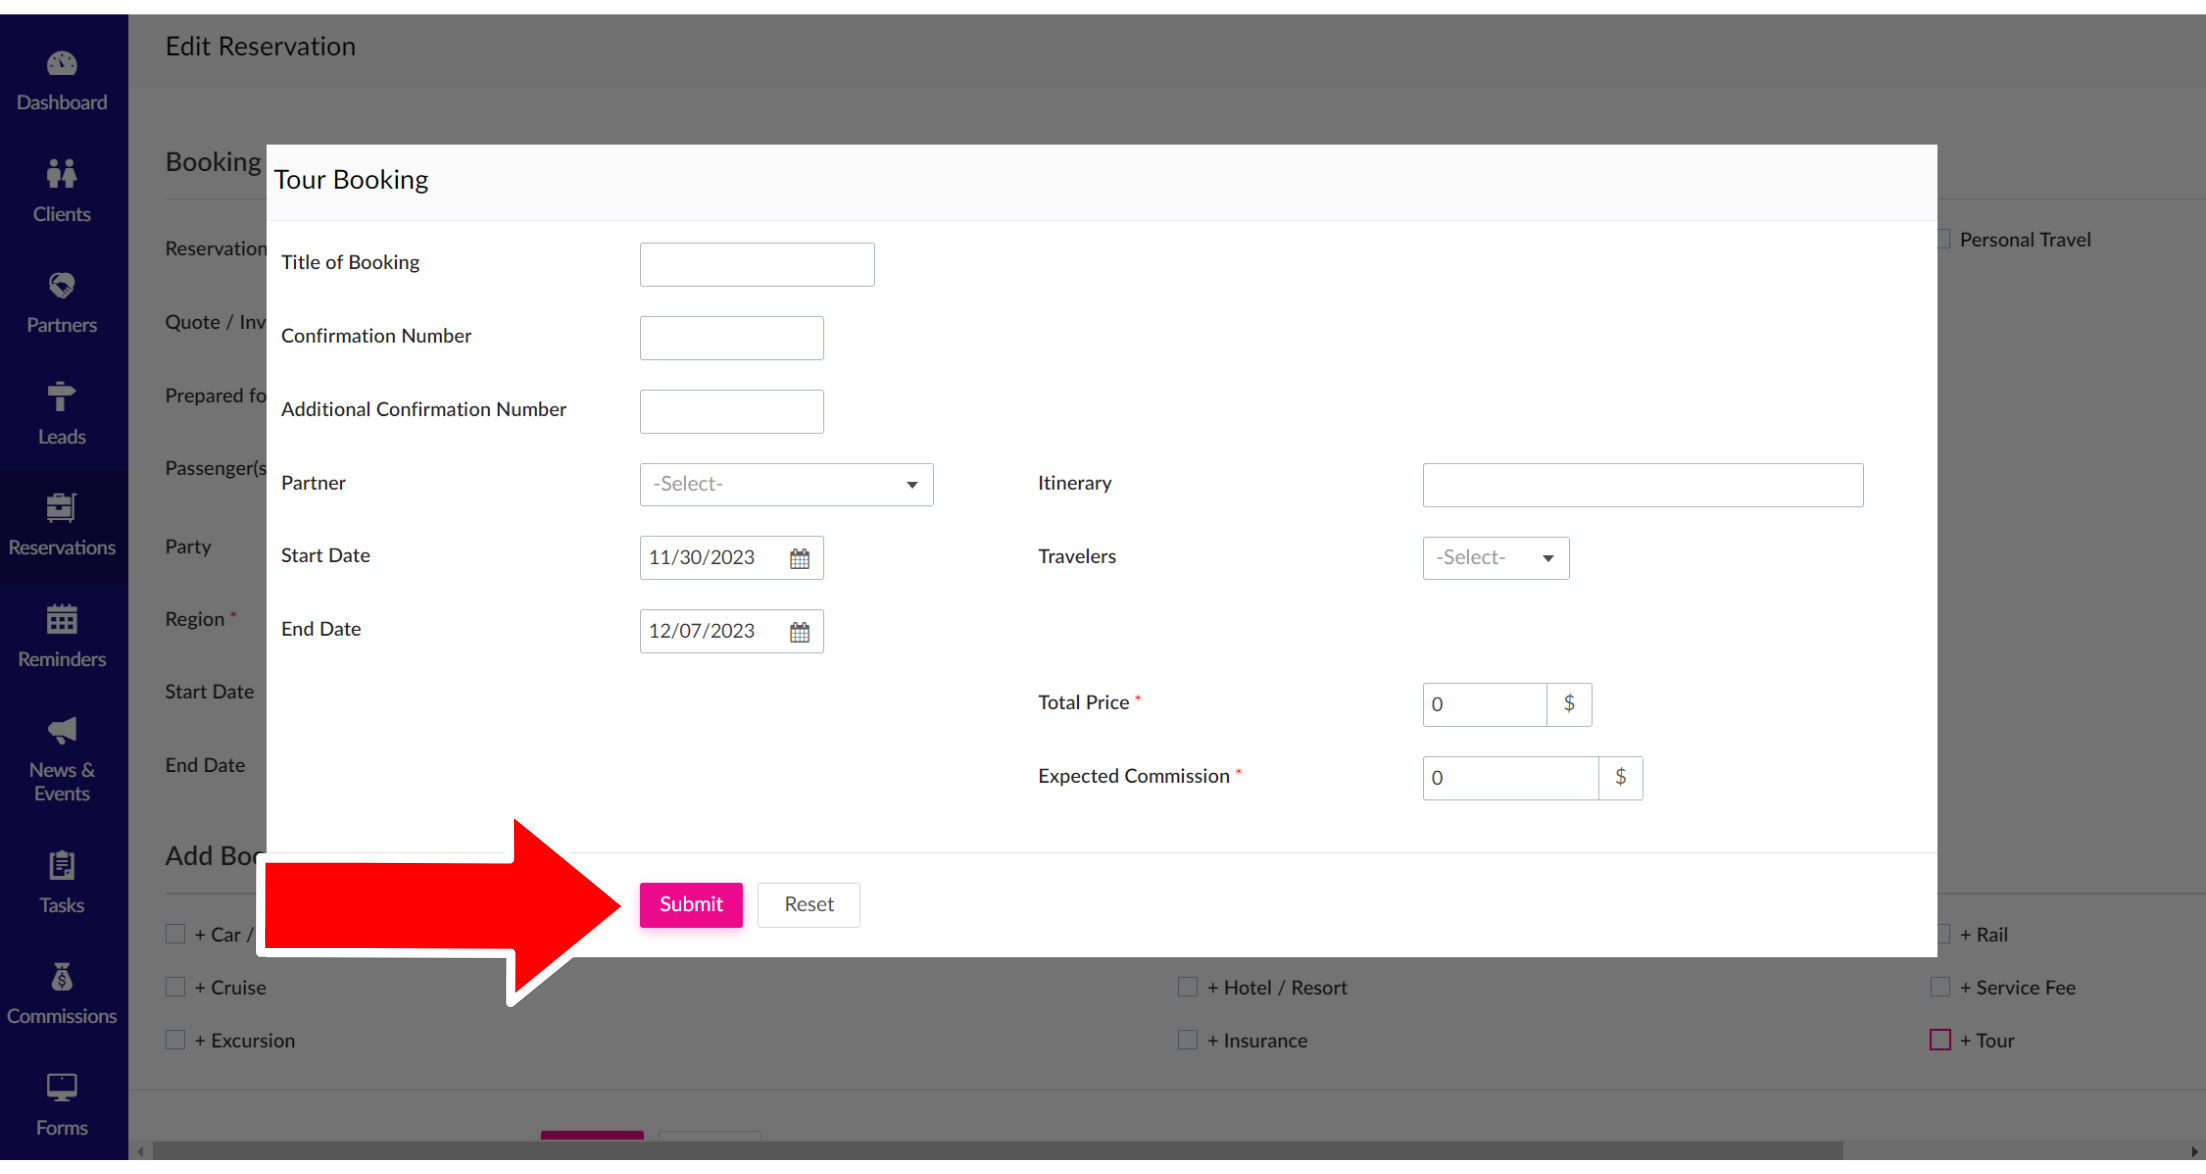This screenshot has height=1174, width=2206.
Task: Toggle the + Excursion checkbox
Action: tap(175, 1041)
